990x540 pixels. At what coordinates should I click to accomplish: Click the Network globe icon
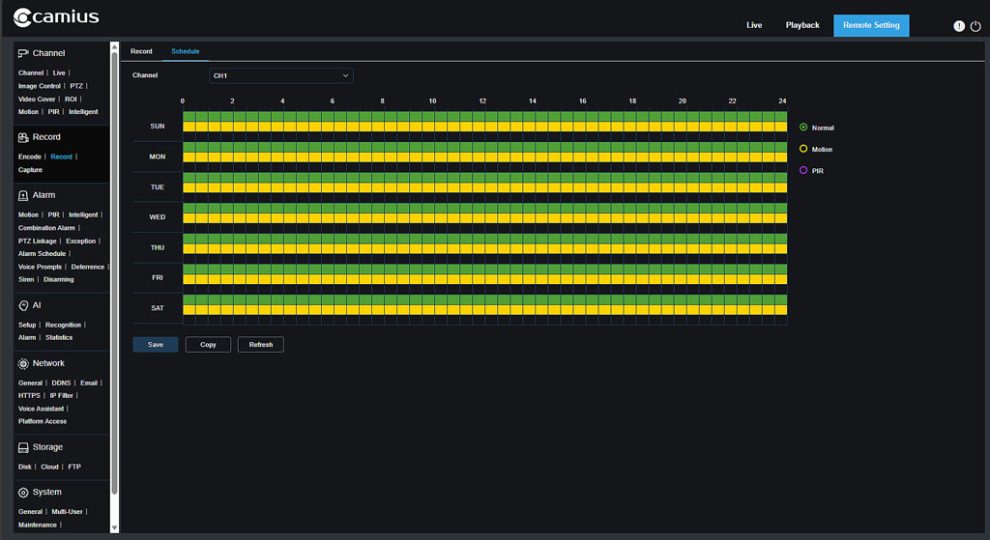[23, 364]
